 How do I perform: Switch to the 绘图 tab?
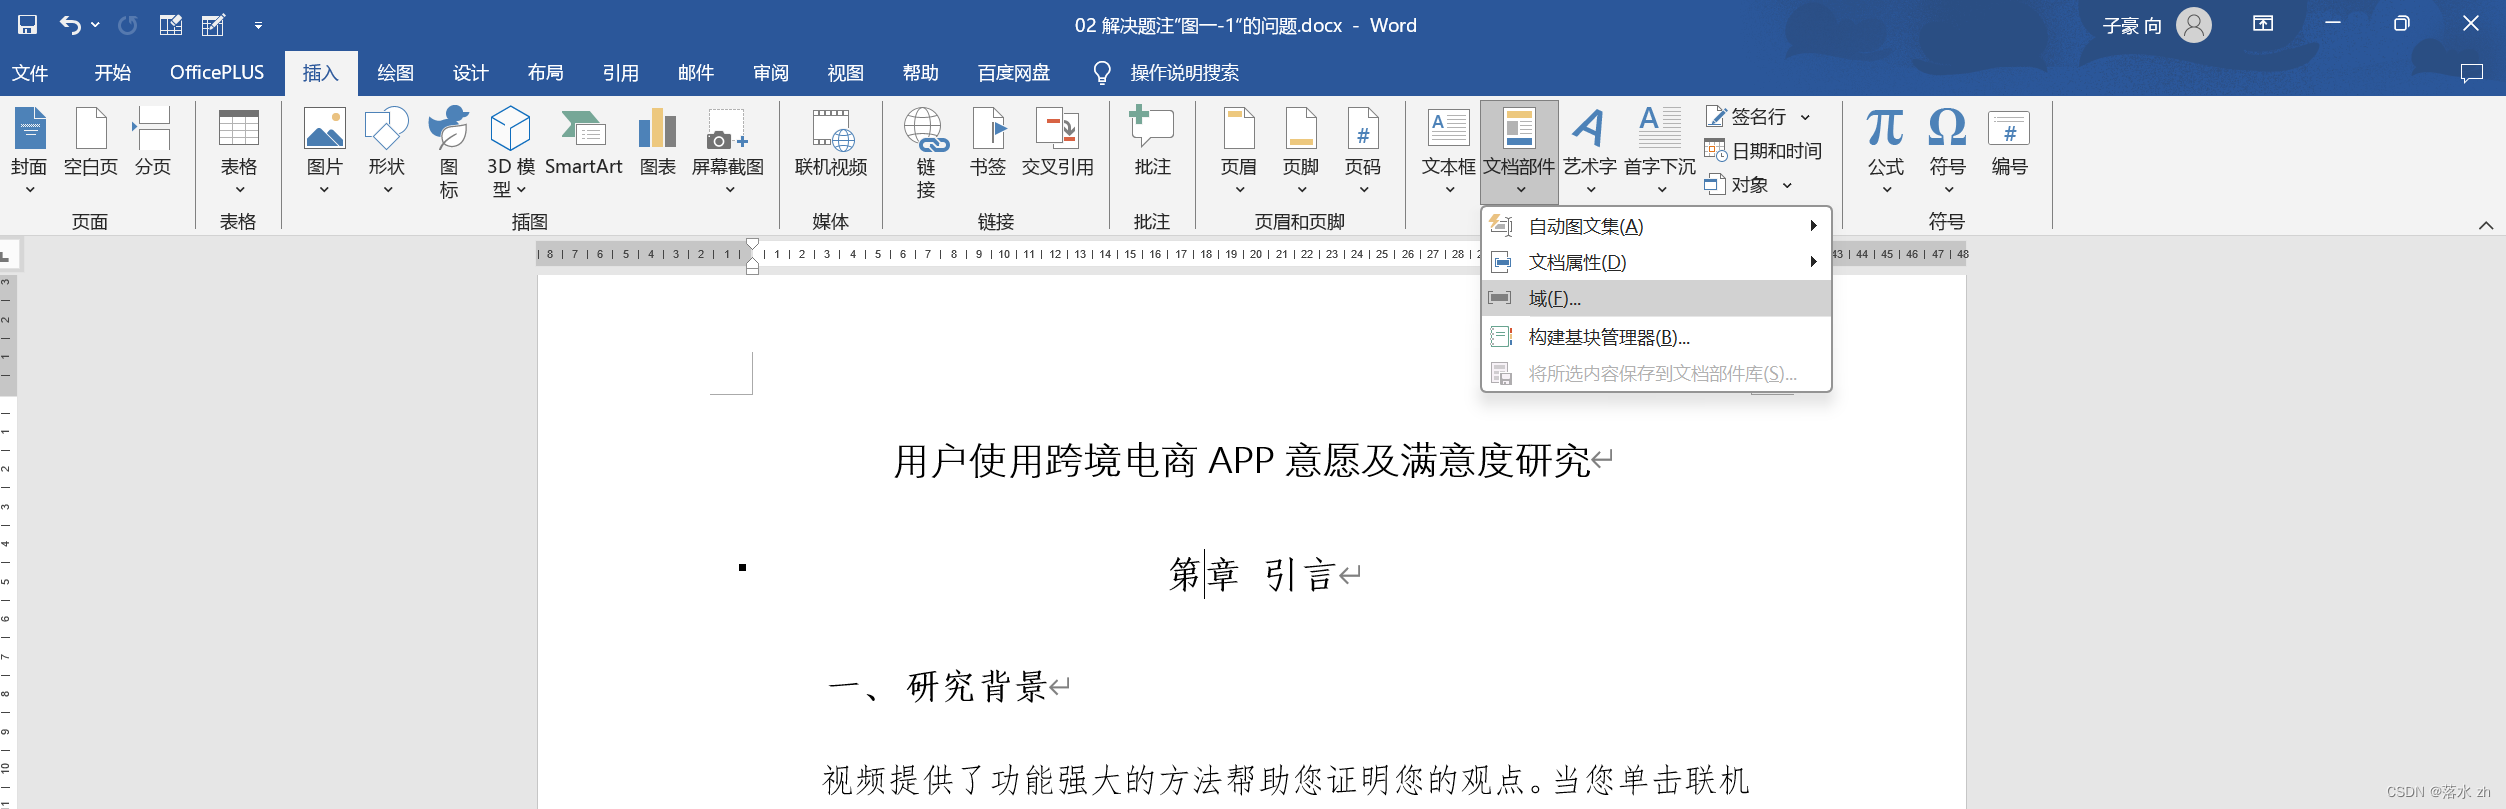pos(395,73)
